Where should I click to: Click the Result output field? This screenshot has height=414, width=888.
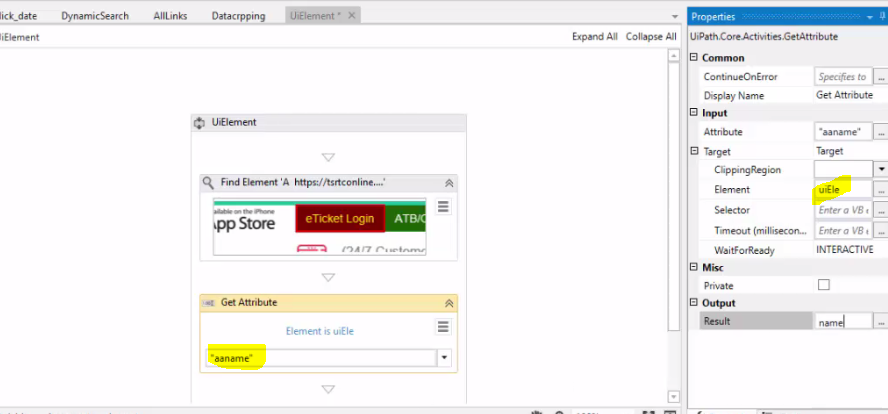click(x=843, y=322)
